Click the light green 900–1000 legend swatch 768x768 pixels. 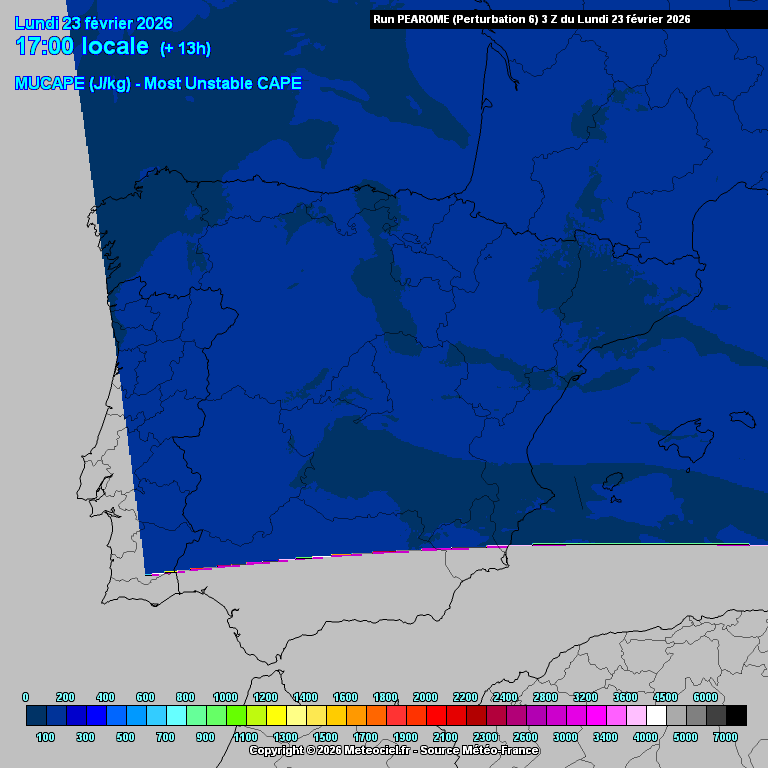point(216,716)
